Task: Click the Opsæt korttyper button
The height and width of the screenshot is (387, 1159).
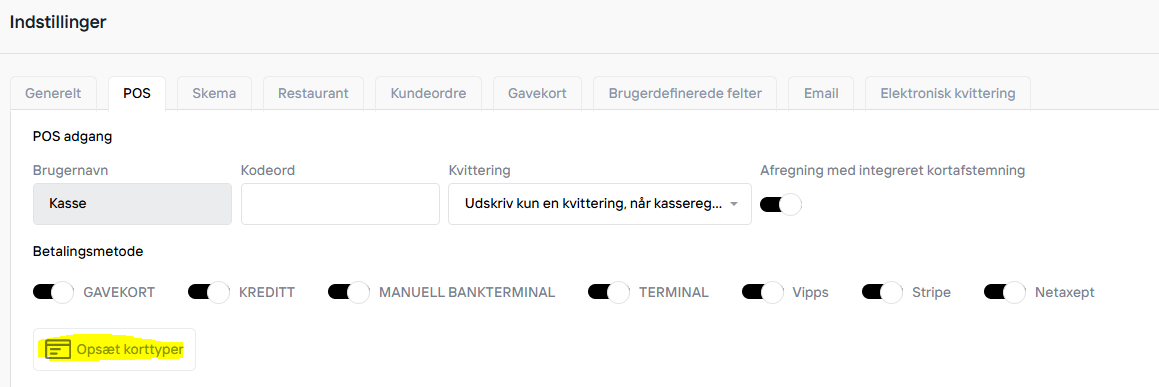Action: click(x=115, y=349)
